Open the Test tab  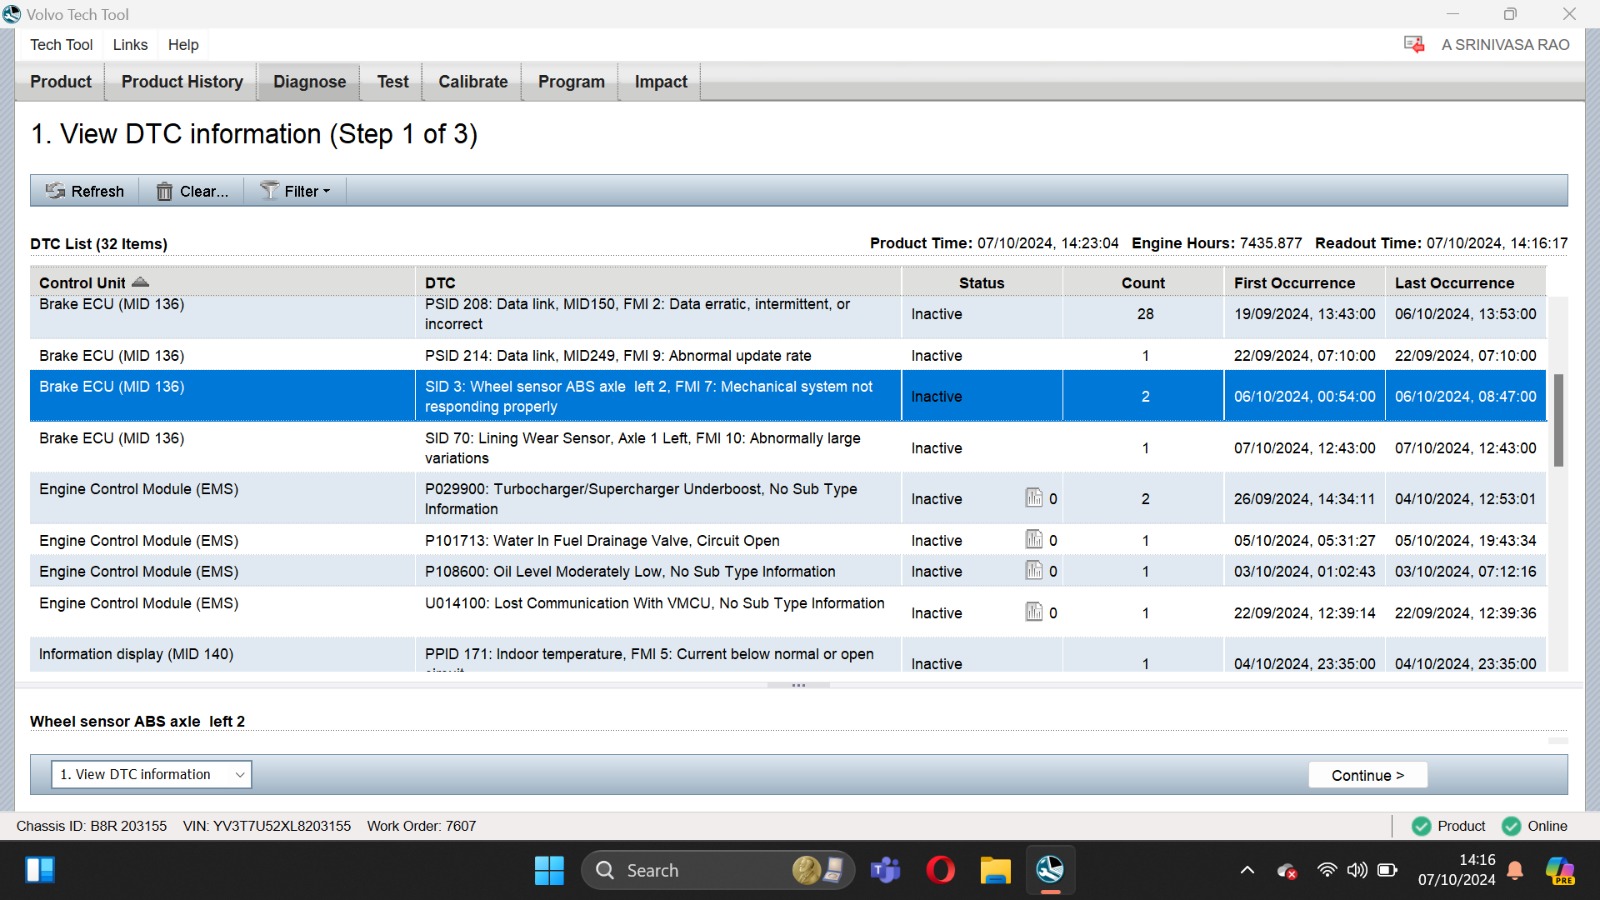pyautogui.click(x=393, y=82)
